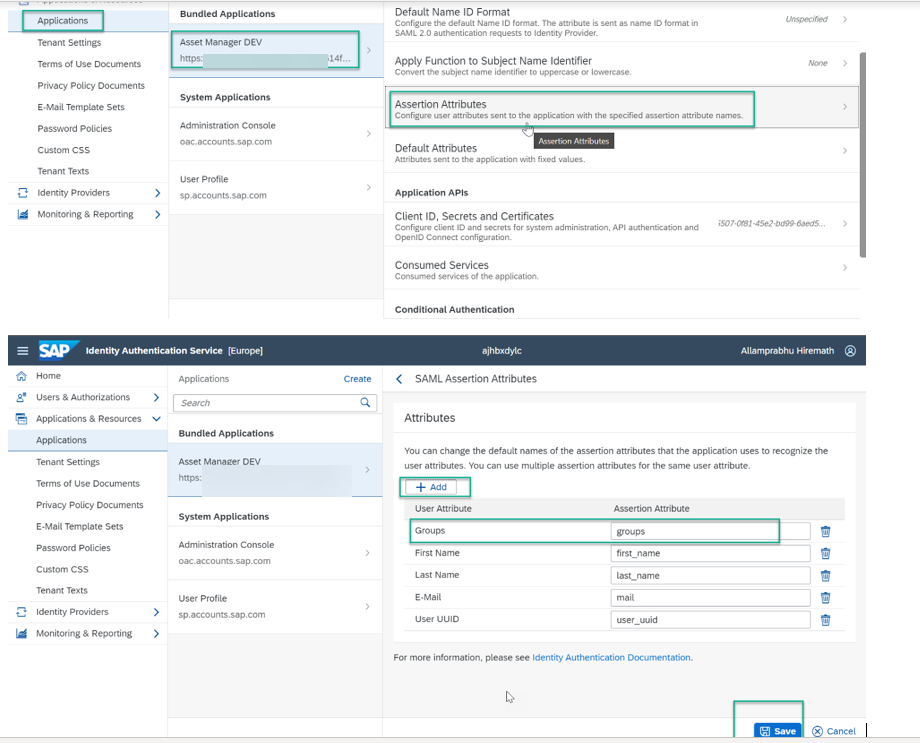Click the SAP logo in the header
920x743 pixels.
click(x=58, y=350)
